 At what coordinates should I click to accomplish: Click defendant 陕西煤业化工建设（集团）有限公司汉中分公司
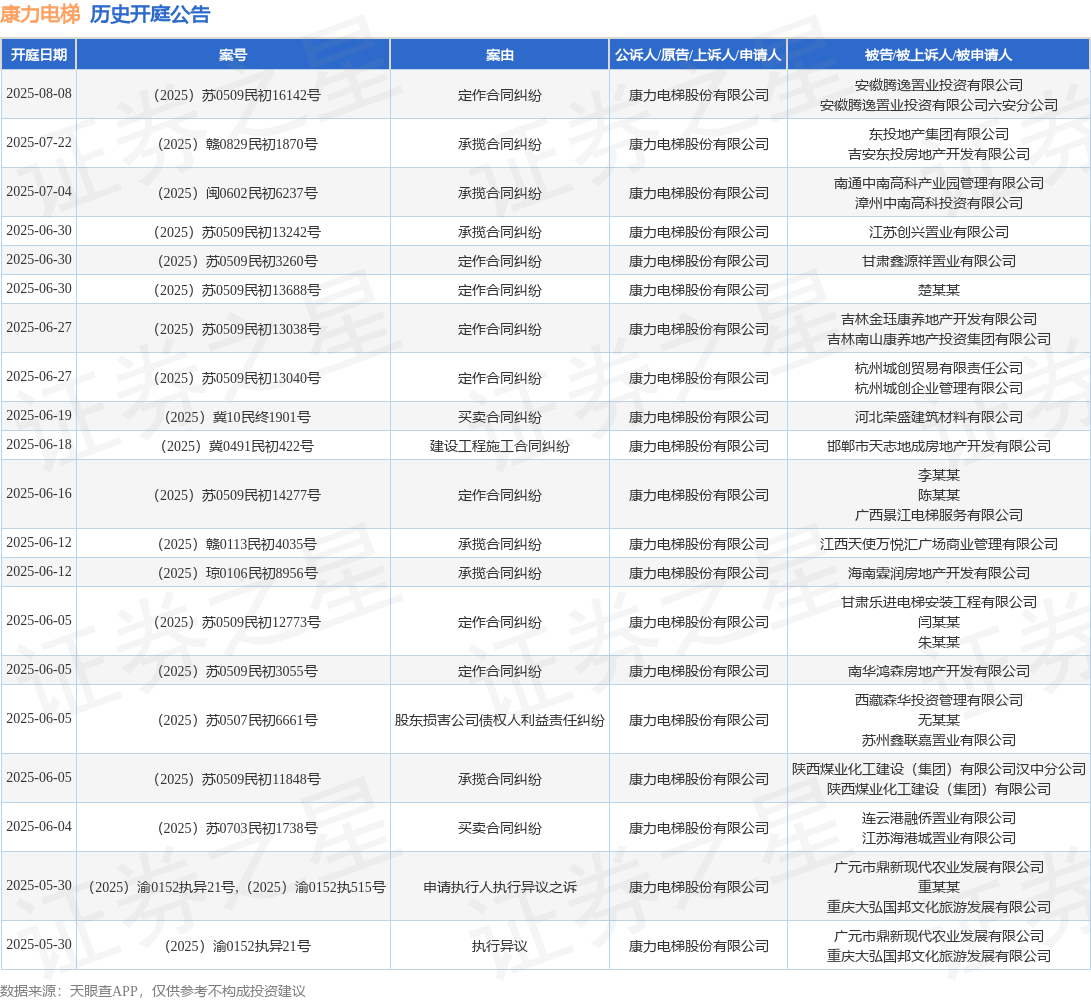point(939,769)
